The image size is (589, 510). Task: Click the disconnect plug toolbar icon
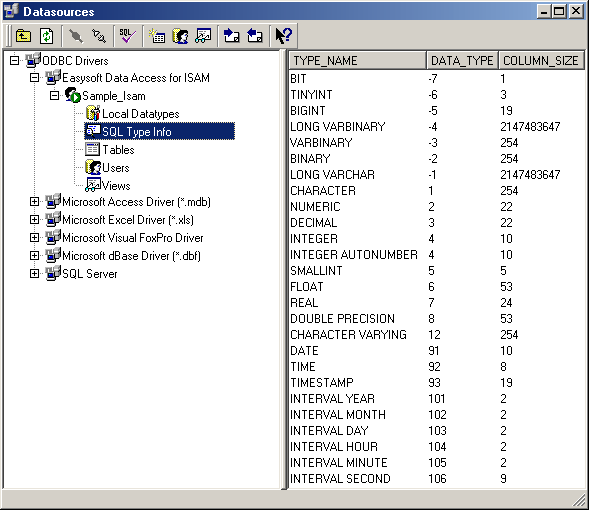tap(99, 36)
